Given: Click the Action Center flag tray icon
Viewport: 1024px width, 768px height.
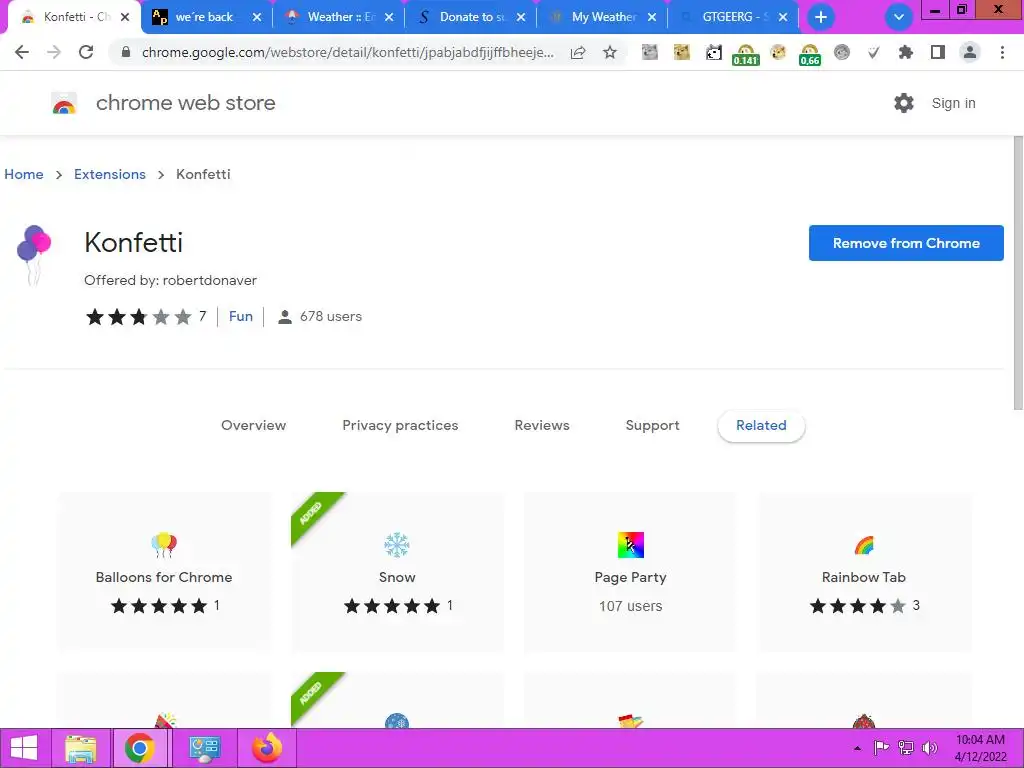Looking at the screenshot, I should coord(881,748).
